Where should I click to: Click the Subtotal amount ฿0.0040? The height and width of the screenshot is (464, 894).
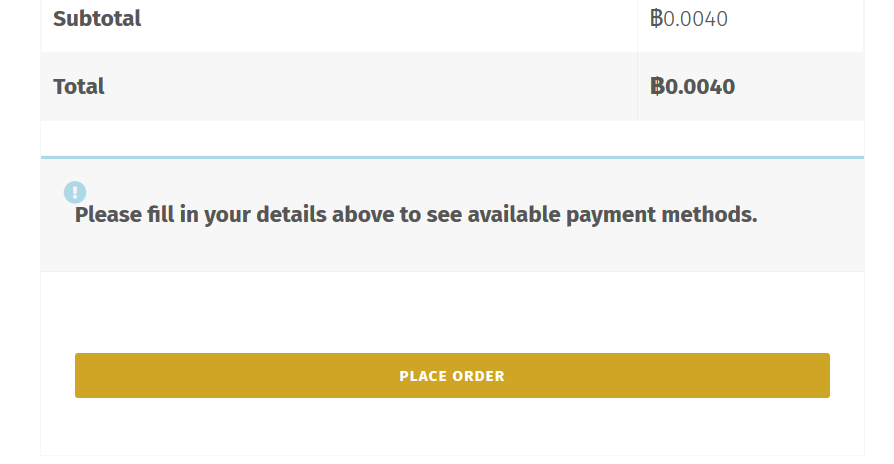[x=689, y=19]
